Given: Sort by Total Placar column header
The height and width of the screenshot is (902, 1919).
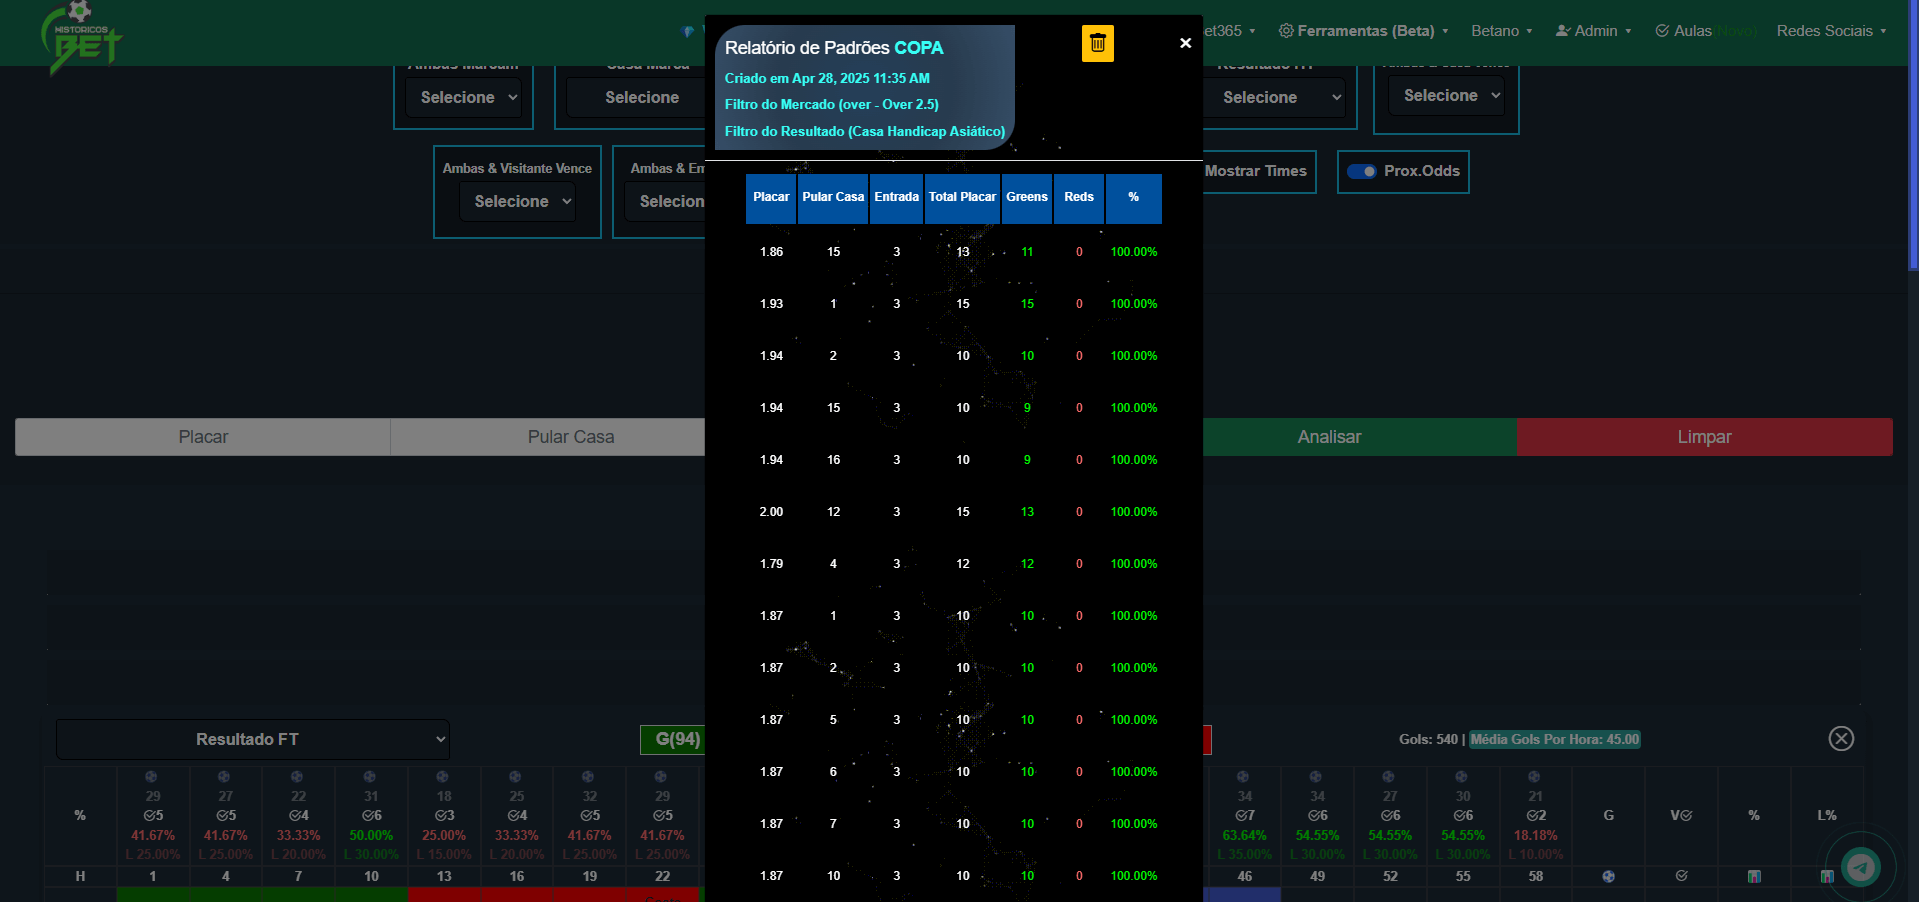Looking at the screenshot, I should point(962,197).
